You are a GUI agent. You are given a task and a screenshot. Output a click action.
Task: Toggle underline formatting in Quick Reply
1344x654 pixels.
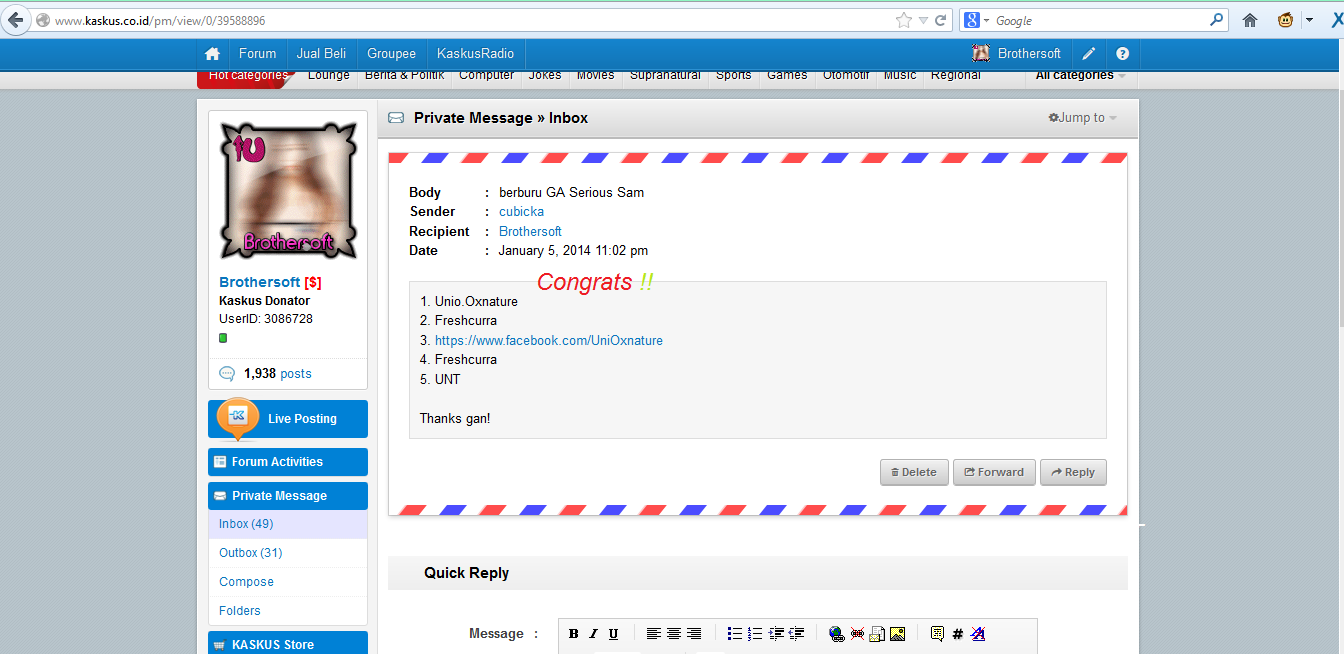[613, 634]
